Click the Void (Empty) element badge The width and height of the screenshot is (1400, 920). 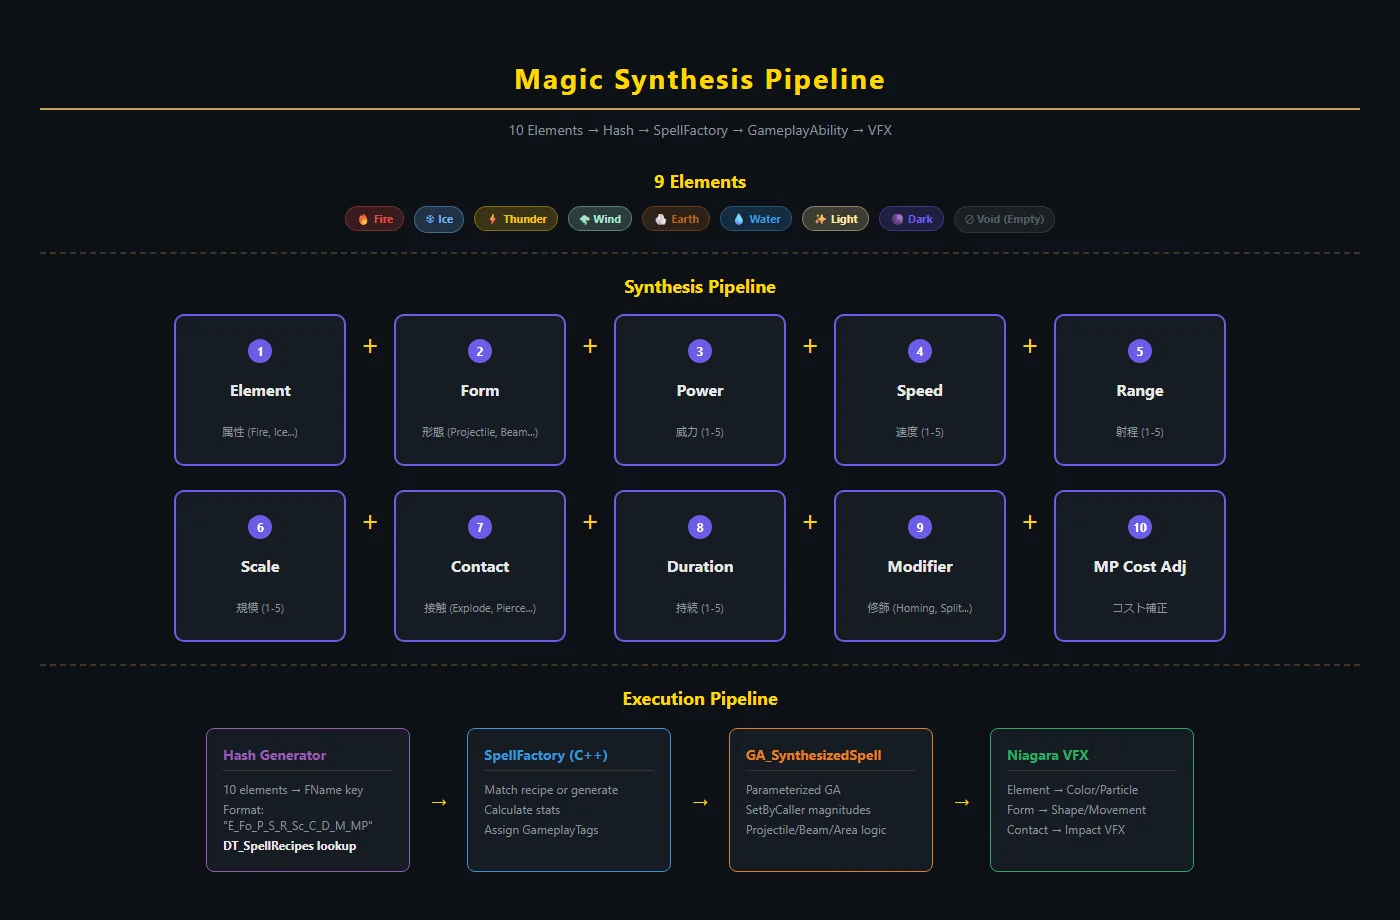[1004, 219]
